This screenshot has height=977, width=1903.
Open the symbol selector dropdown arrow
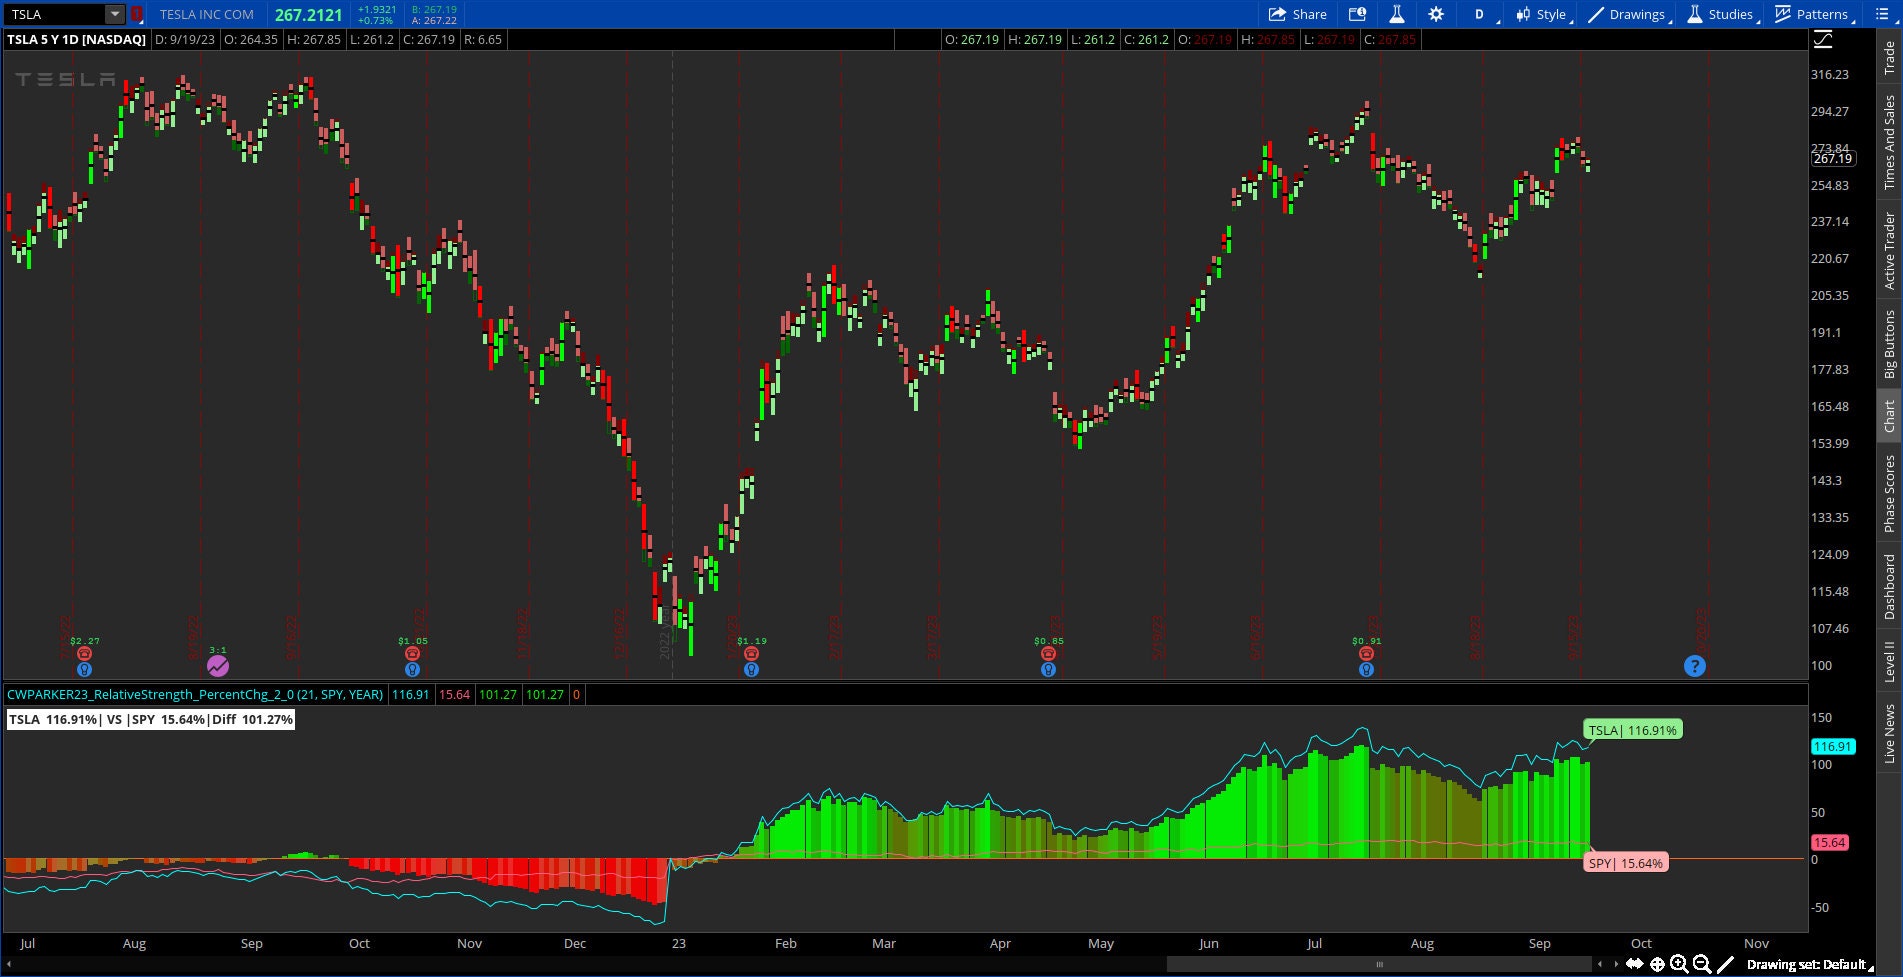[115, 14]
